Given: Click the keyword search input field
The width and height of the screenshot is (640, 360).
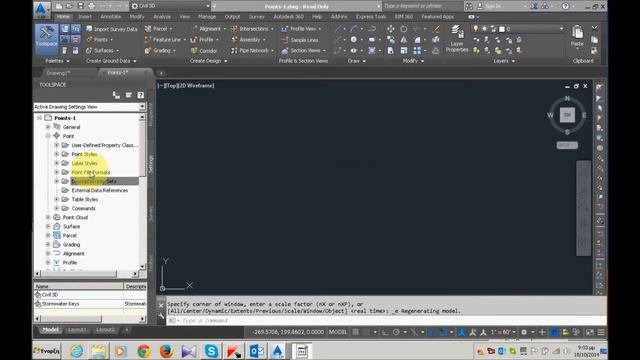Looking at the screenshot, I should (x=422, y=6).
